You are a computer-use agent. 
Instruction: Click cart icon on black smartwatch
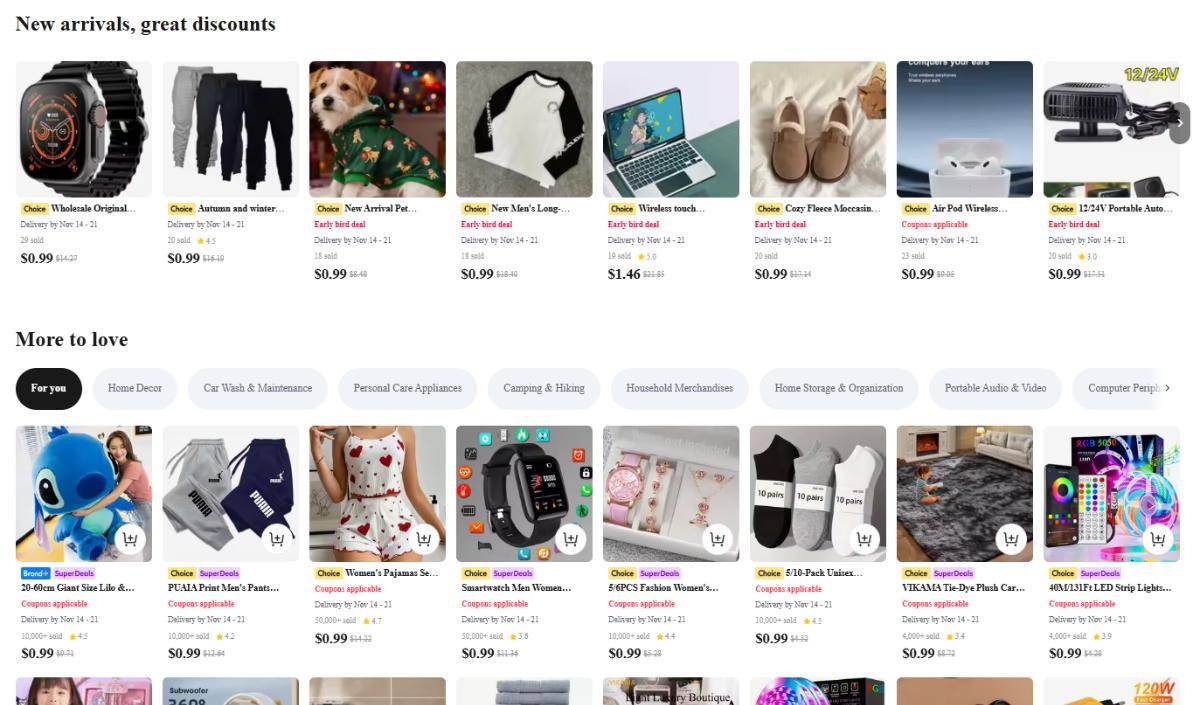click(x=570, y=540)
